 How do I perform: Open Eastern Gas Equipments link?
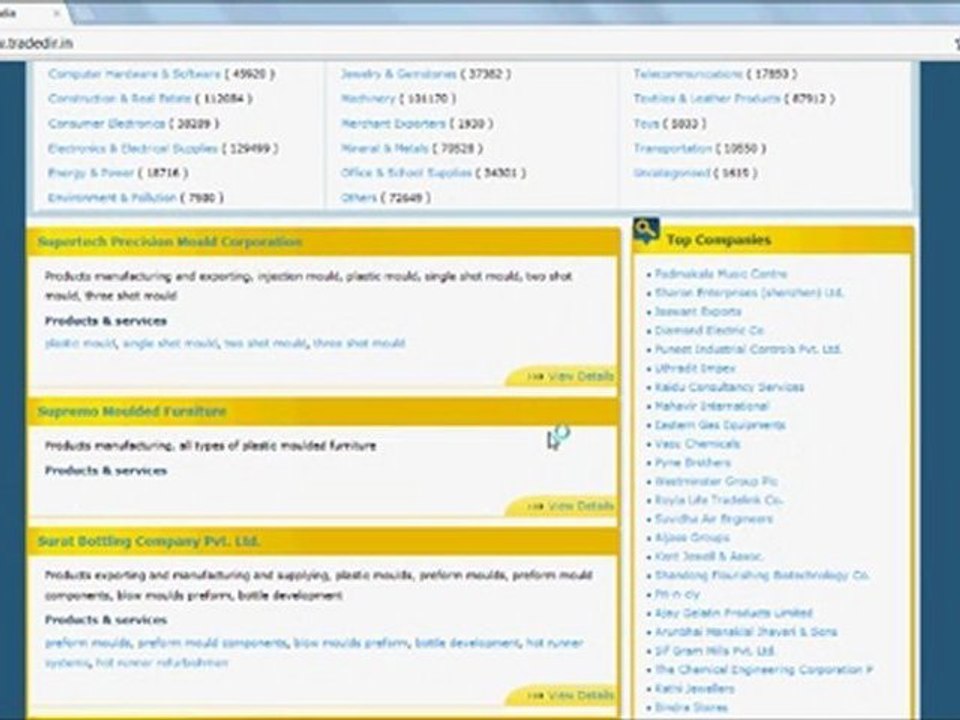point(720,426)
